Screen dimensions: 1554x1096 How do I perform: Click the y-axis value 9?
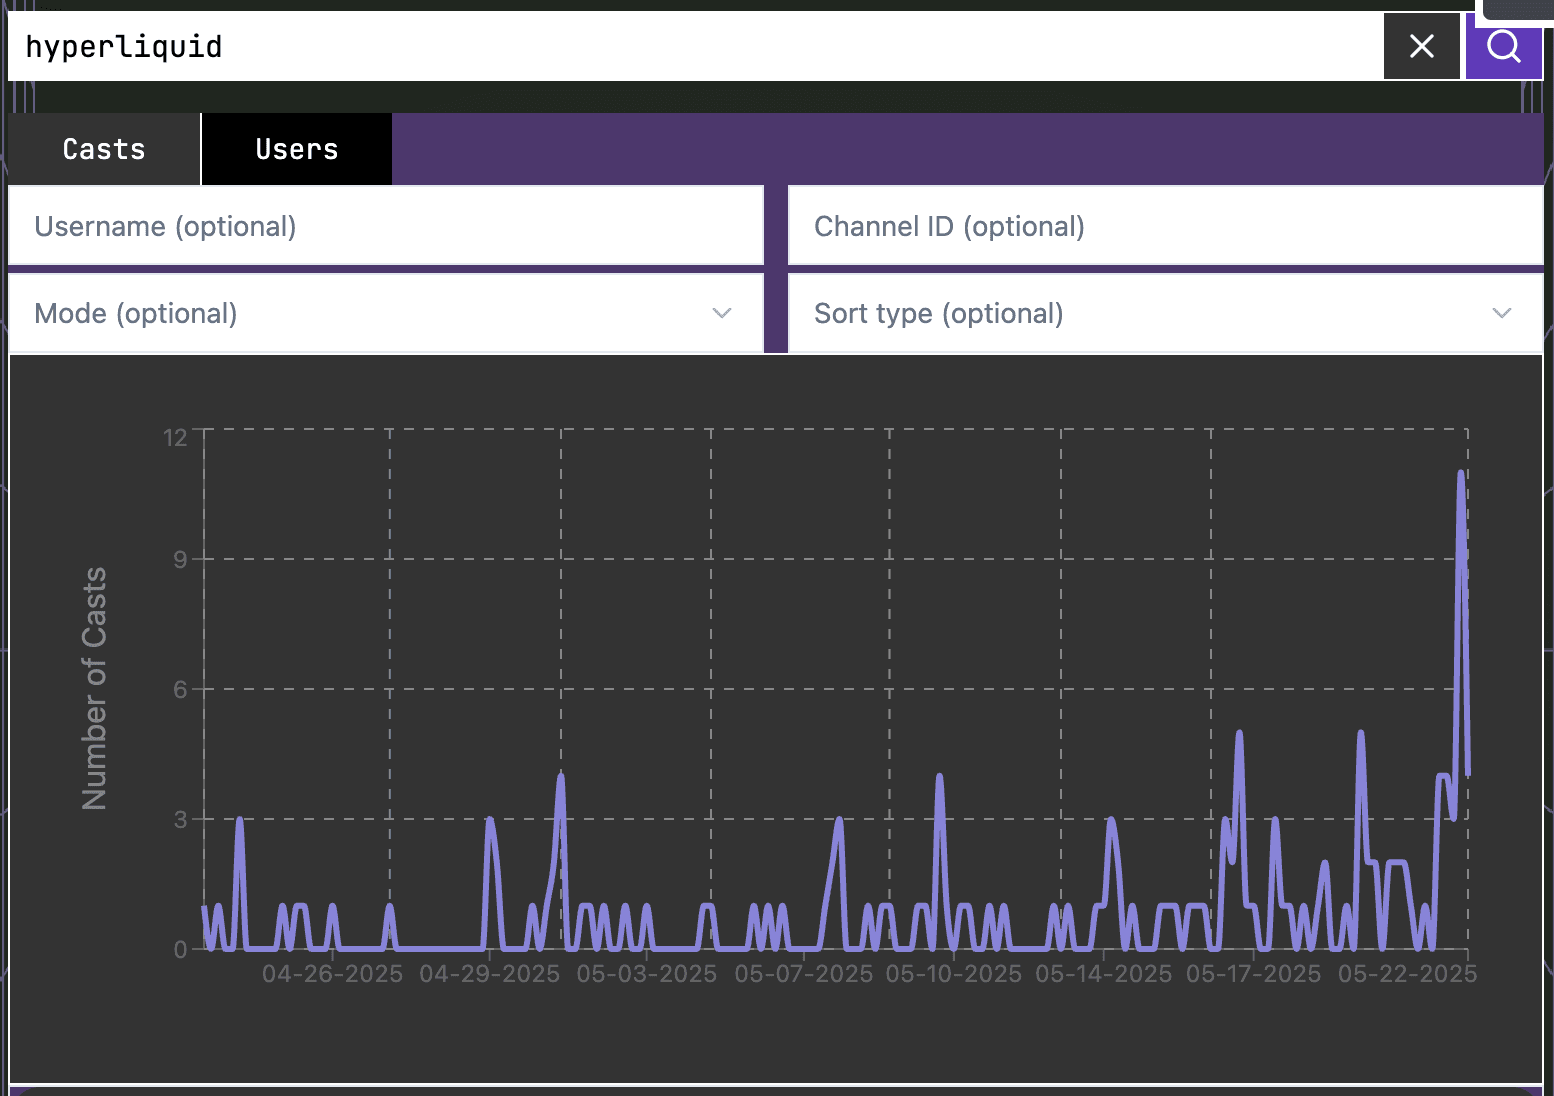coord(180,559)
